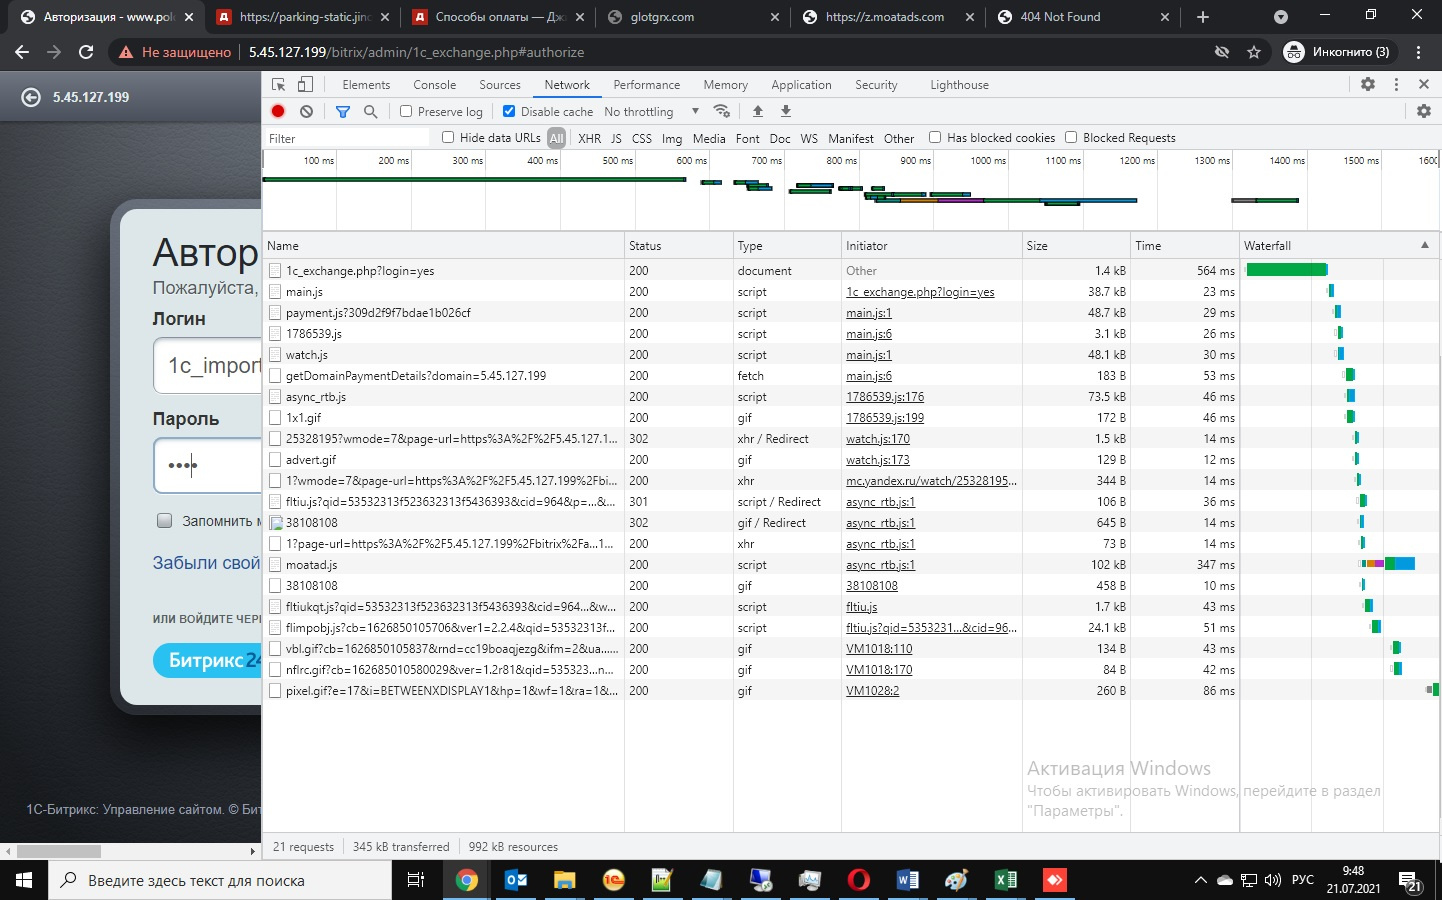
Task: Open Outlook from the taskbar
Action: (x=516, y=880)
